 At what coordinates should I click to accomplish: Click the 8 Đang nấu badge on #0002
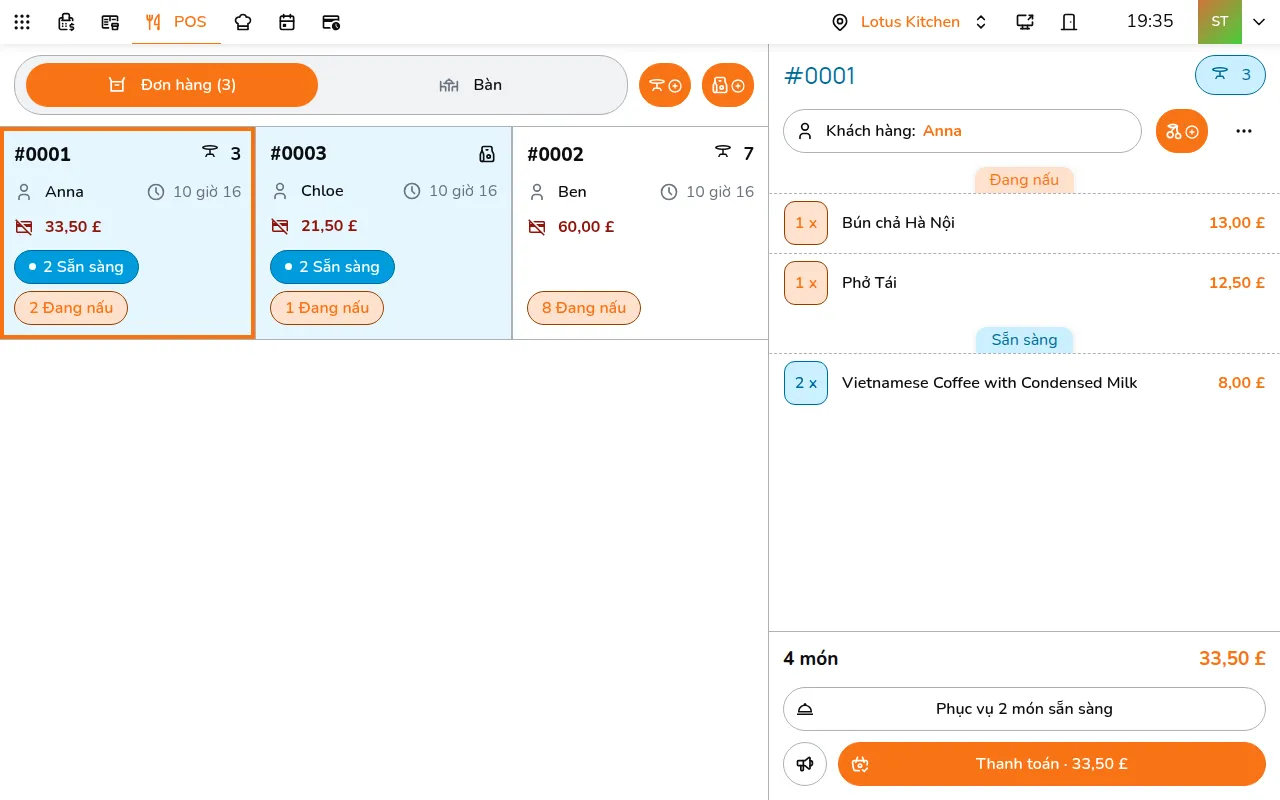(x=584, y=308)
